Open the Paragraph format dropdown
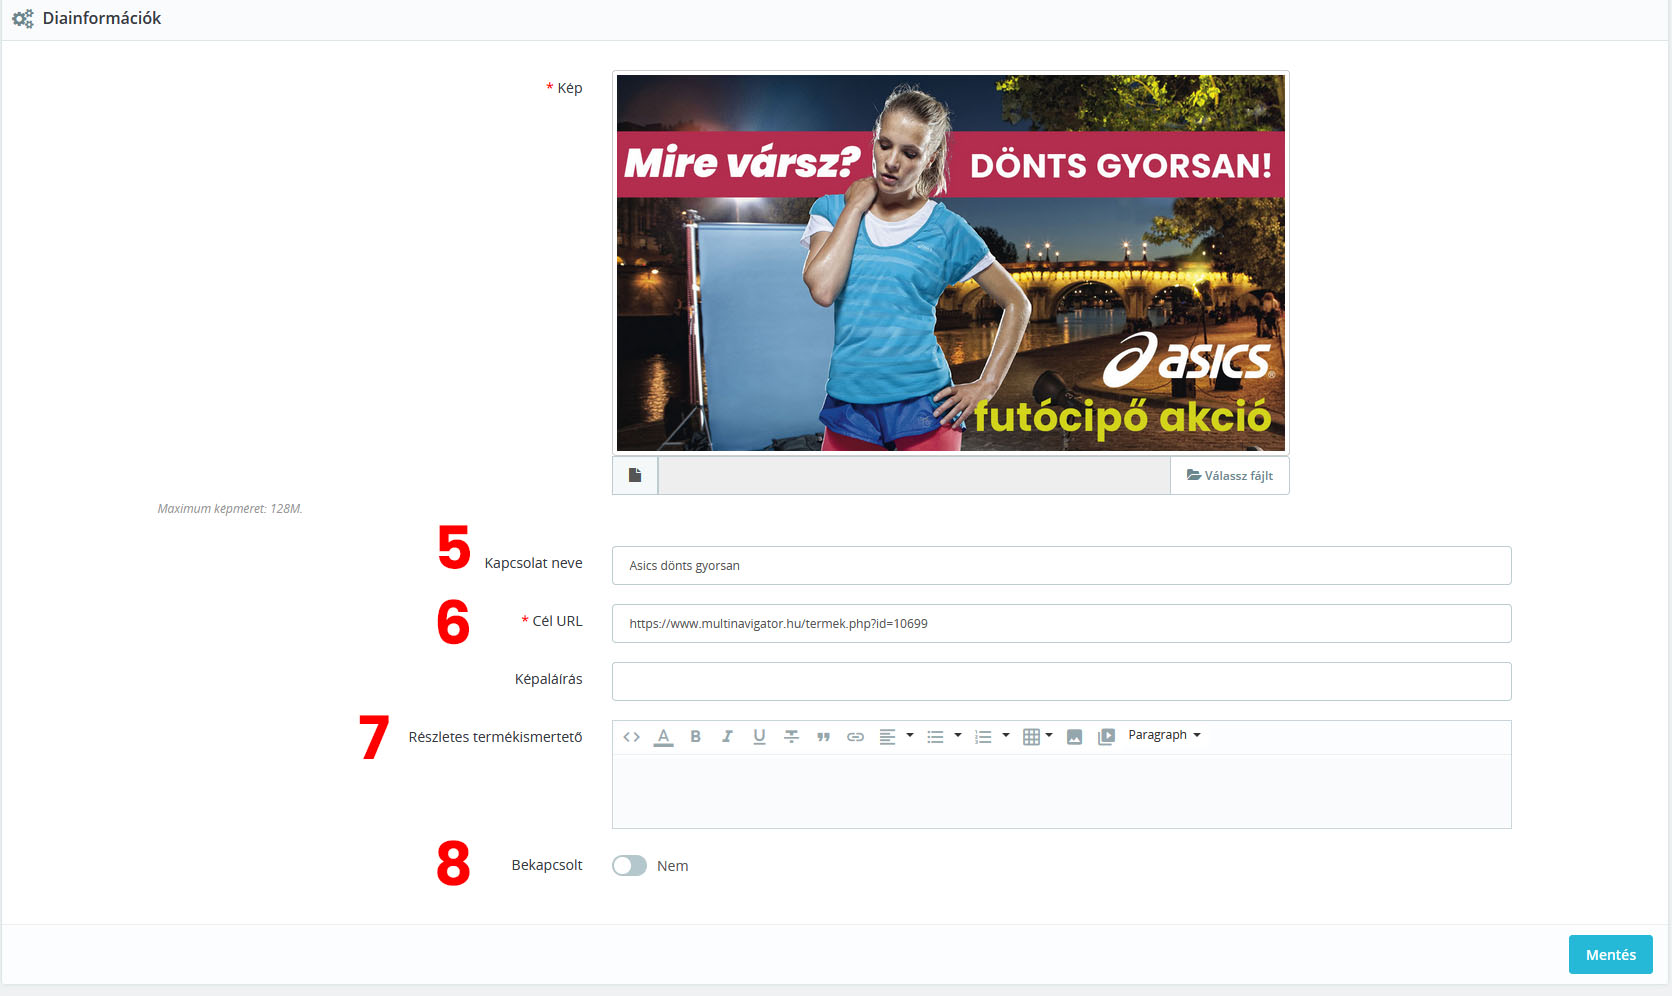The height and width of the screenshot is (996, 1672). pos(1164,735)
